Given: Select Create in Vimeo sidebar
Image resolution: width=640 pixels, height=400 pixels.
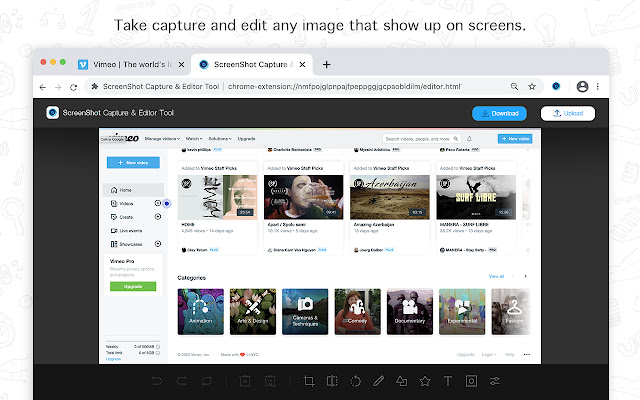Looking at the screenshot, I should click(x=127, y=217).
